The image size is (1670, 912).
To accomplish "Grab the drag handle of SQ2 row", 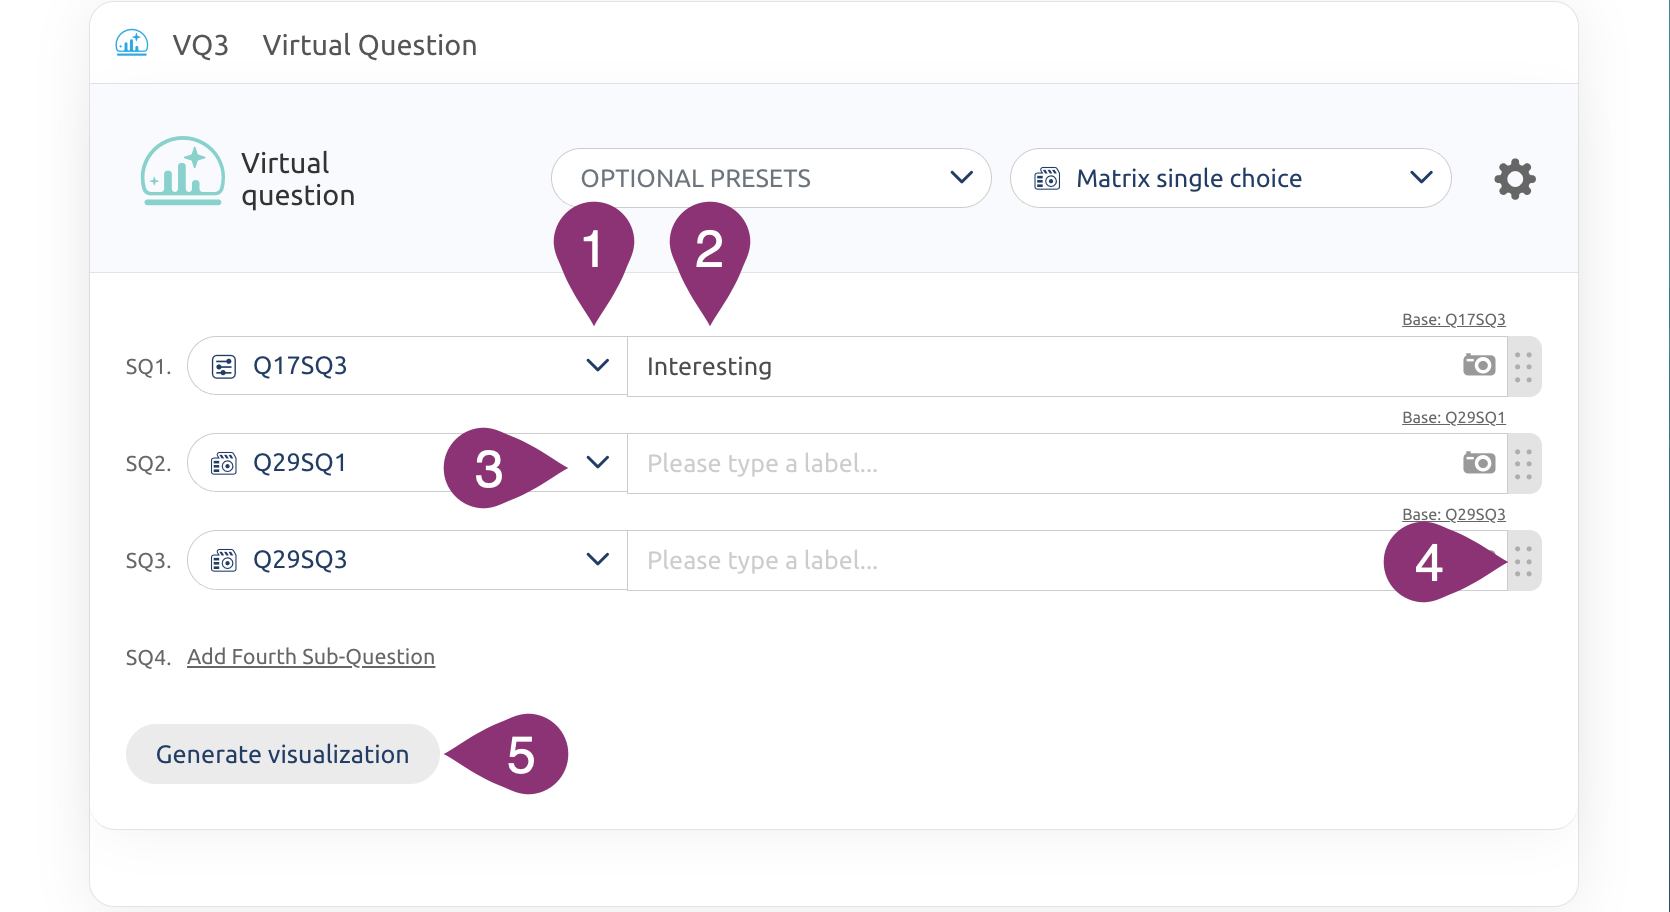I will (x=1523, y=464).
